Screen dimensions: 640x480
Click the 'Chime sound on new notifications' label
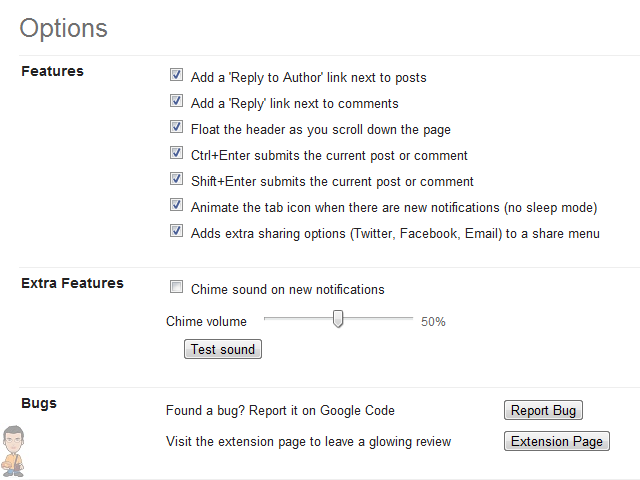point(288,289)
